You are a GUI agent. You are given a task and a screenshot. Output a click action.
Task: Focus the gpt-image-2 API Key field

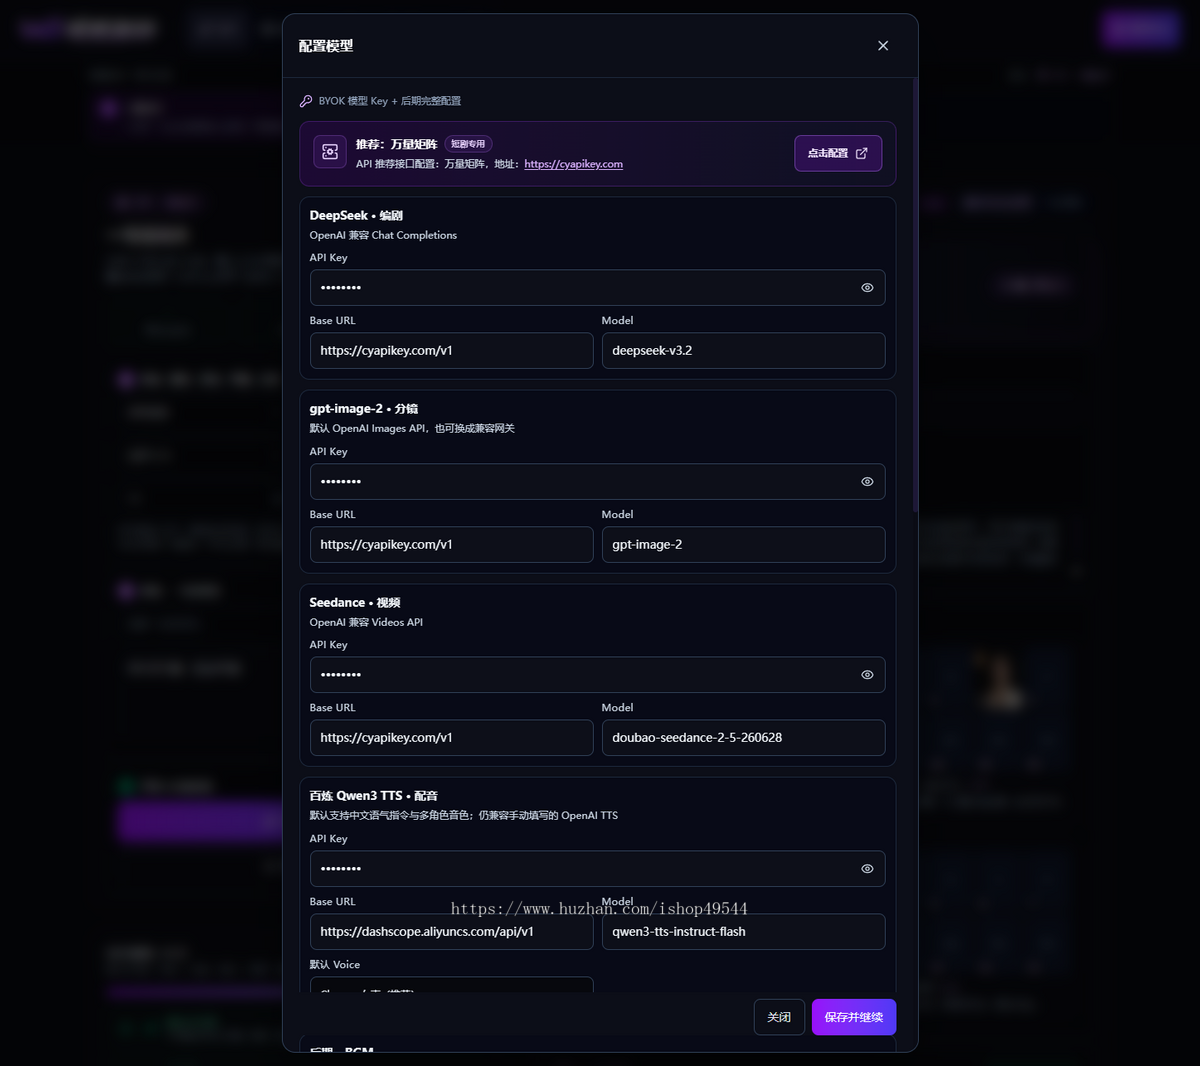[597, 482]
